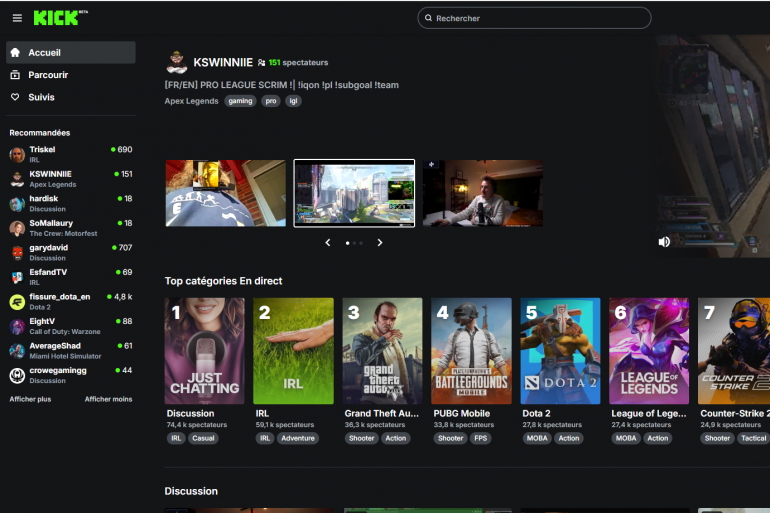Go to previous carousel slide arrow
770x513 pixels.
(x=328, y=243)
